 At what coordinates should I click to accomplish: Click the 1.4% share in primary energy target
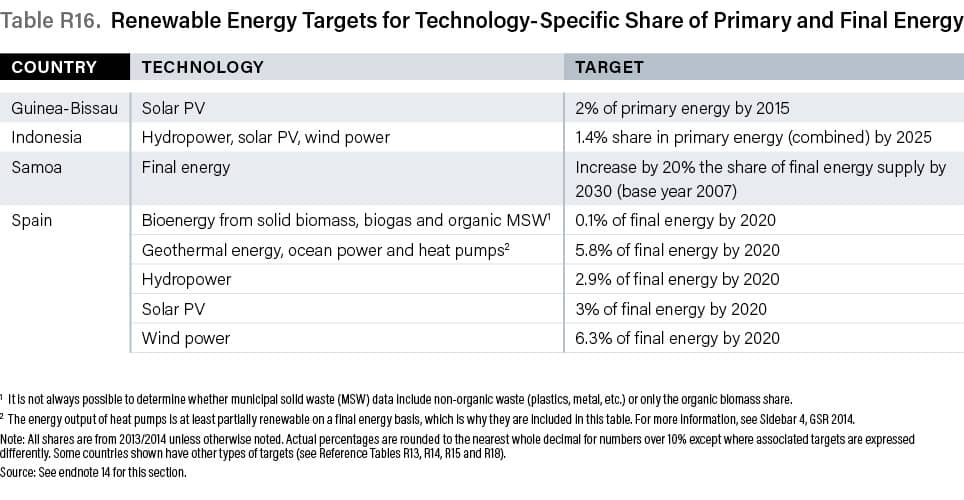[753, 137]
